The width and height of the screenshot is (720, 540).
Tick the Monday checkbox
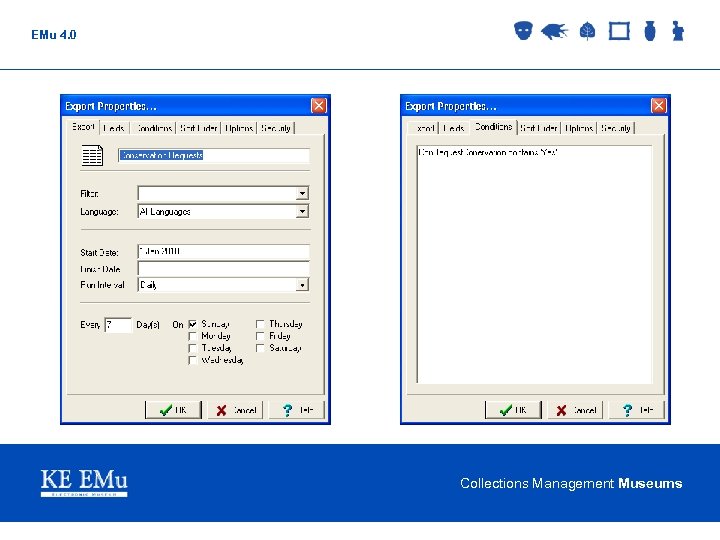coord(193,336)
